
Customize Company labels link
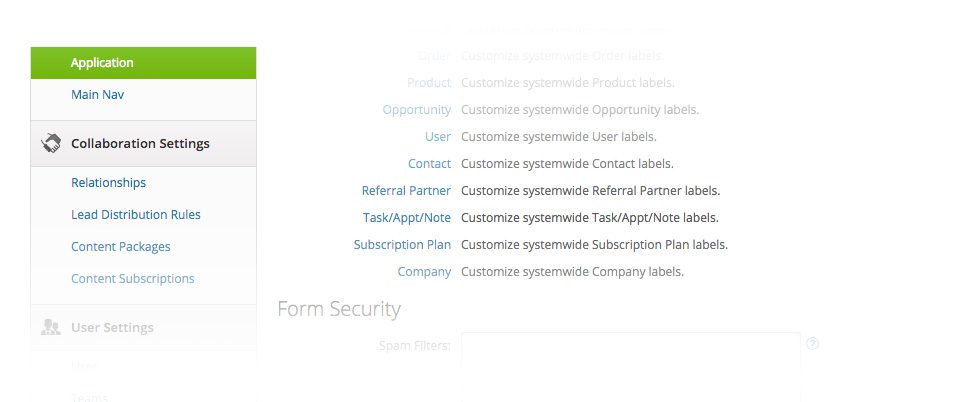click(424, 271)
